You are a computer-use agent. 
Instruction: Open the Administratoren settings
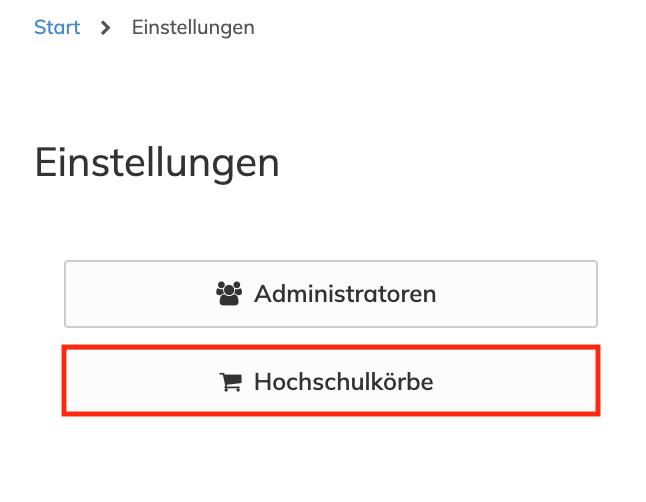coord(331,294)
